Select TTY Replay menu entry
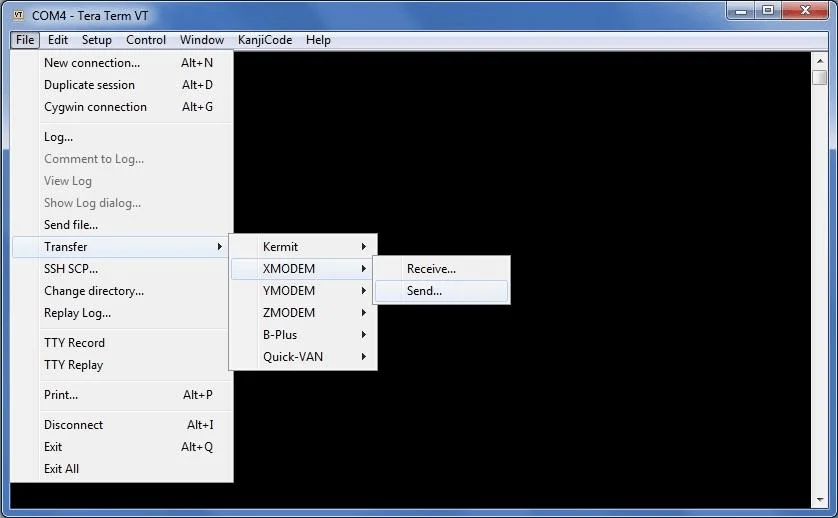838x518 pixels. tap(122, 365)
